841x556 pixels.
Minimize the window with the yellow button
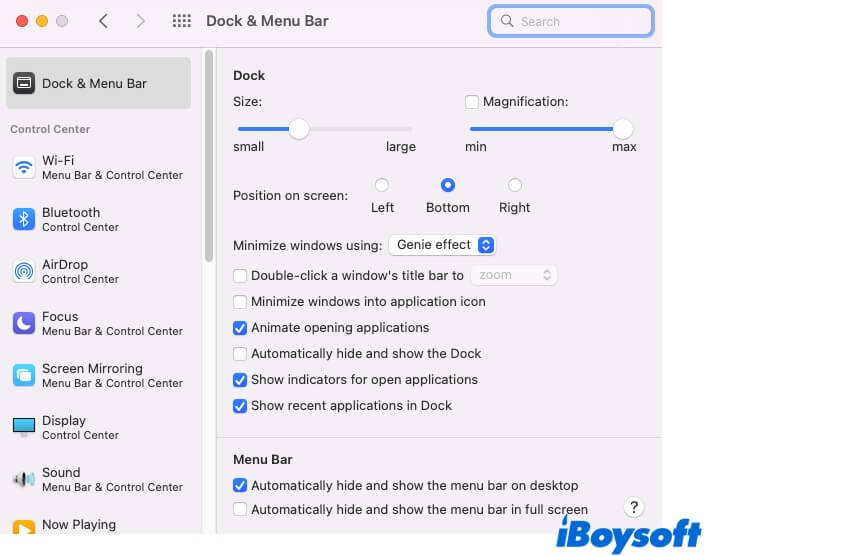coord(42,21)
